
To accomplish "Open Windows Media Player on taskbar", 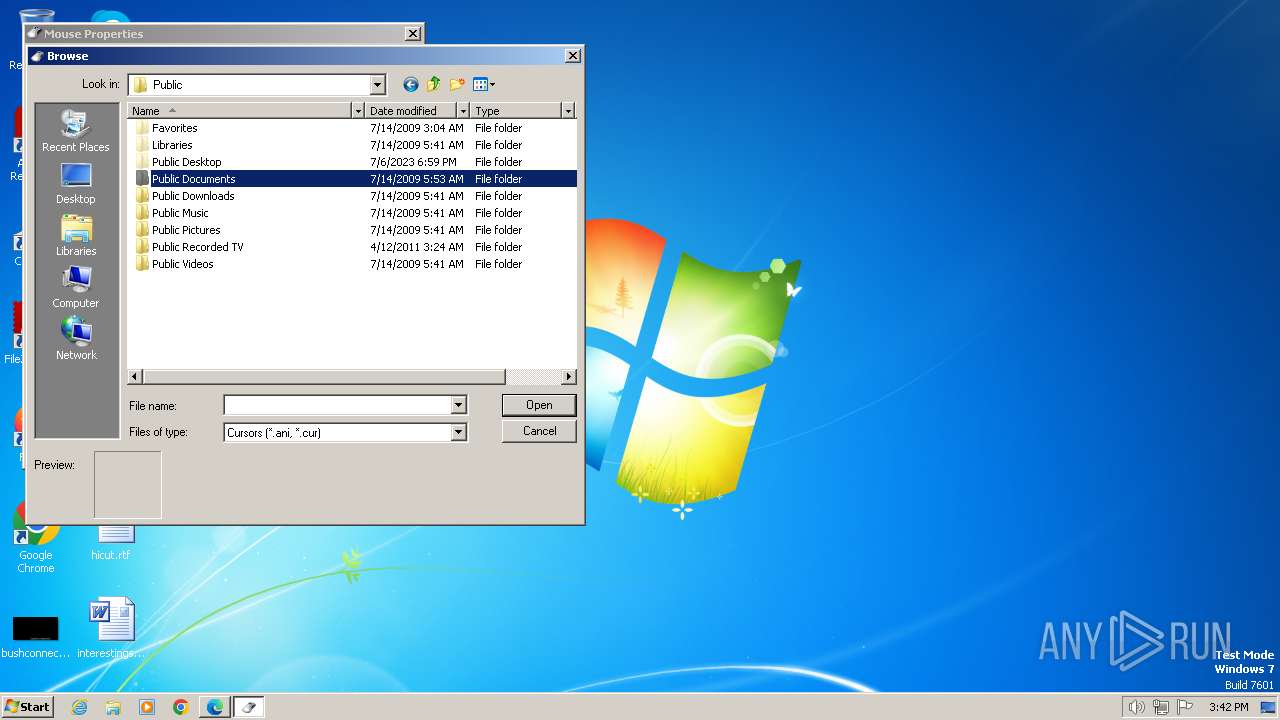I will click(x=147, y=707).
